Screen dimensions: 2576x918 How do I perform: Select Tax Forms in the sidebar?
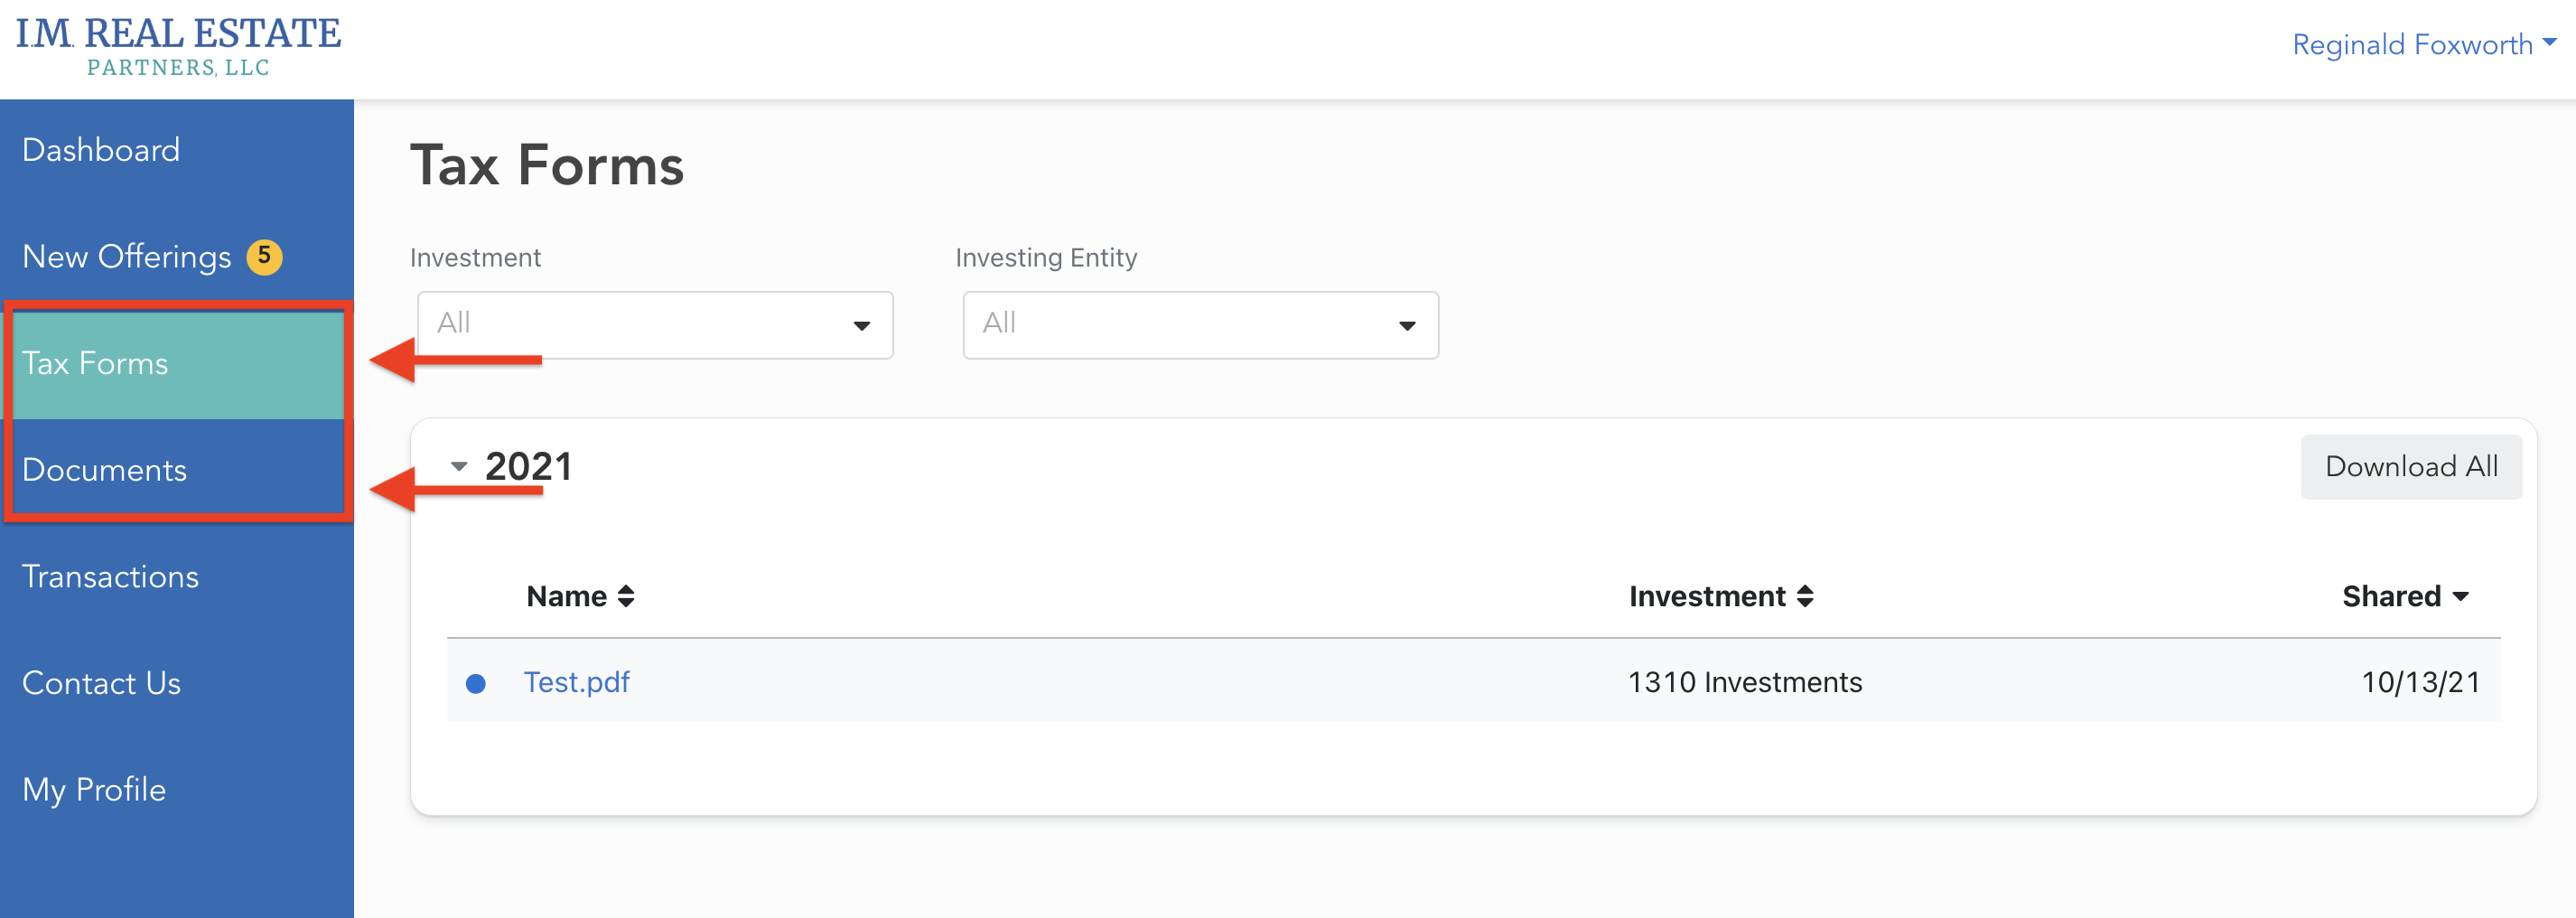pos(95,363)
